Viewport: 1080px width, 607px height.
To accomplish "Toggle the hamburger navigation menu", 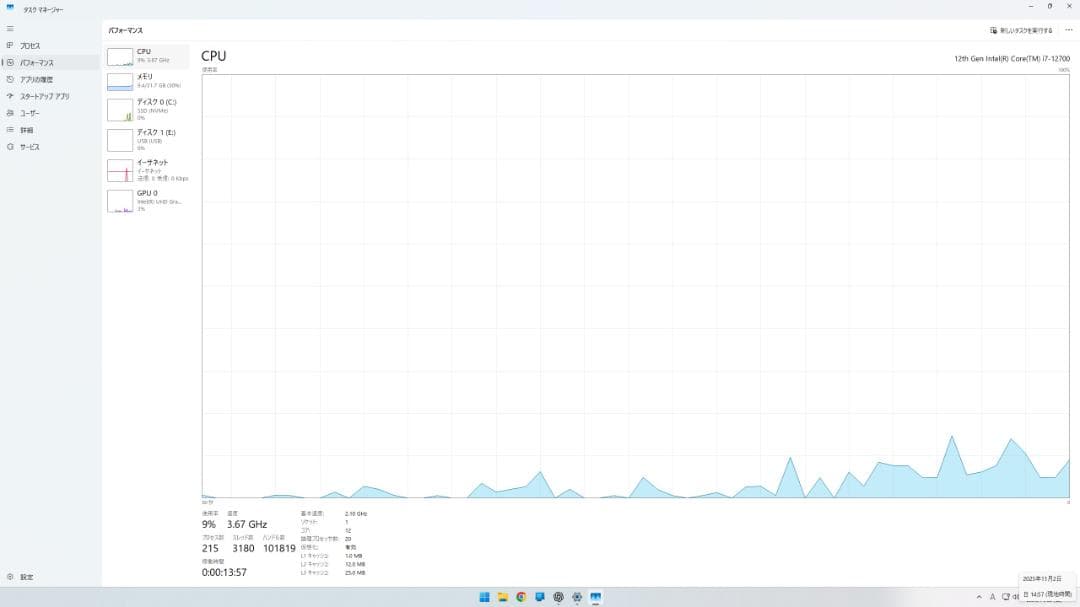I will 10,29.
